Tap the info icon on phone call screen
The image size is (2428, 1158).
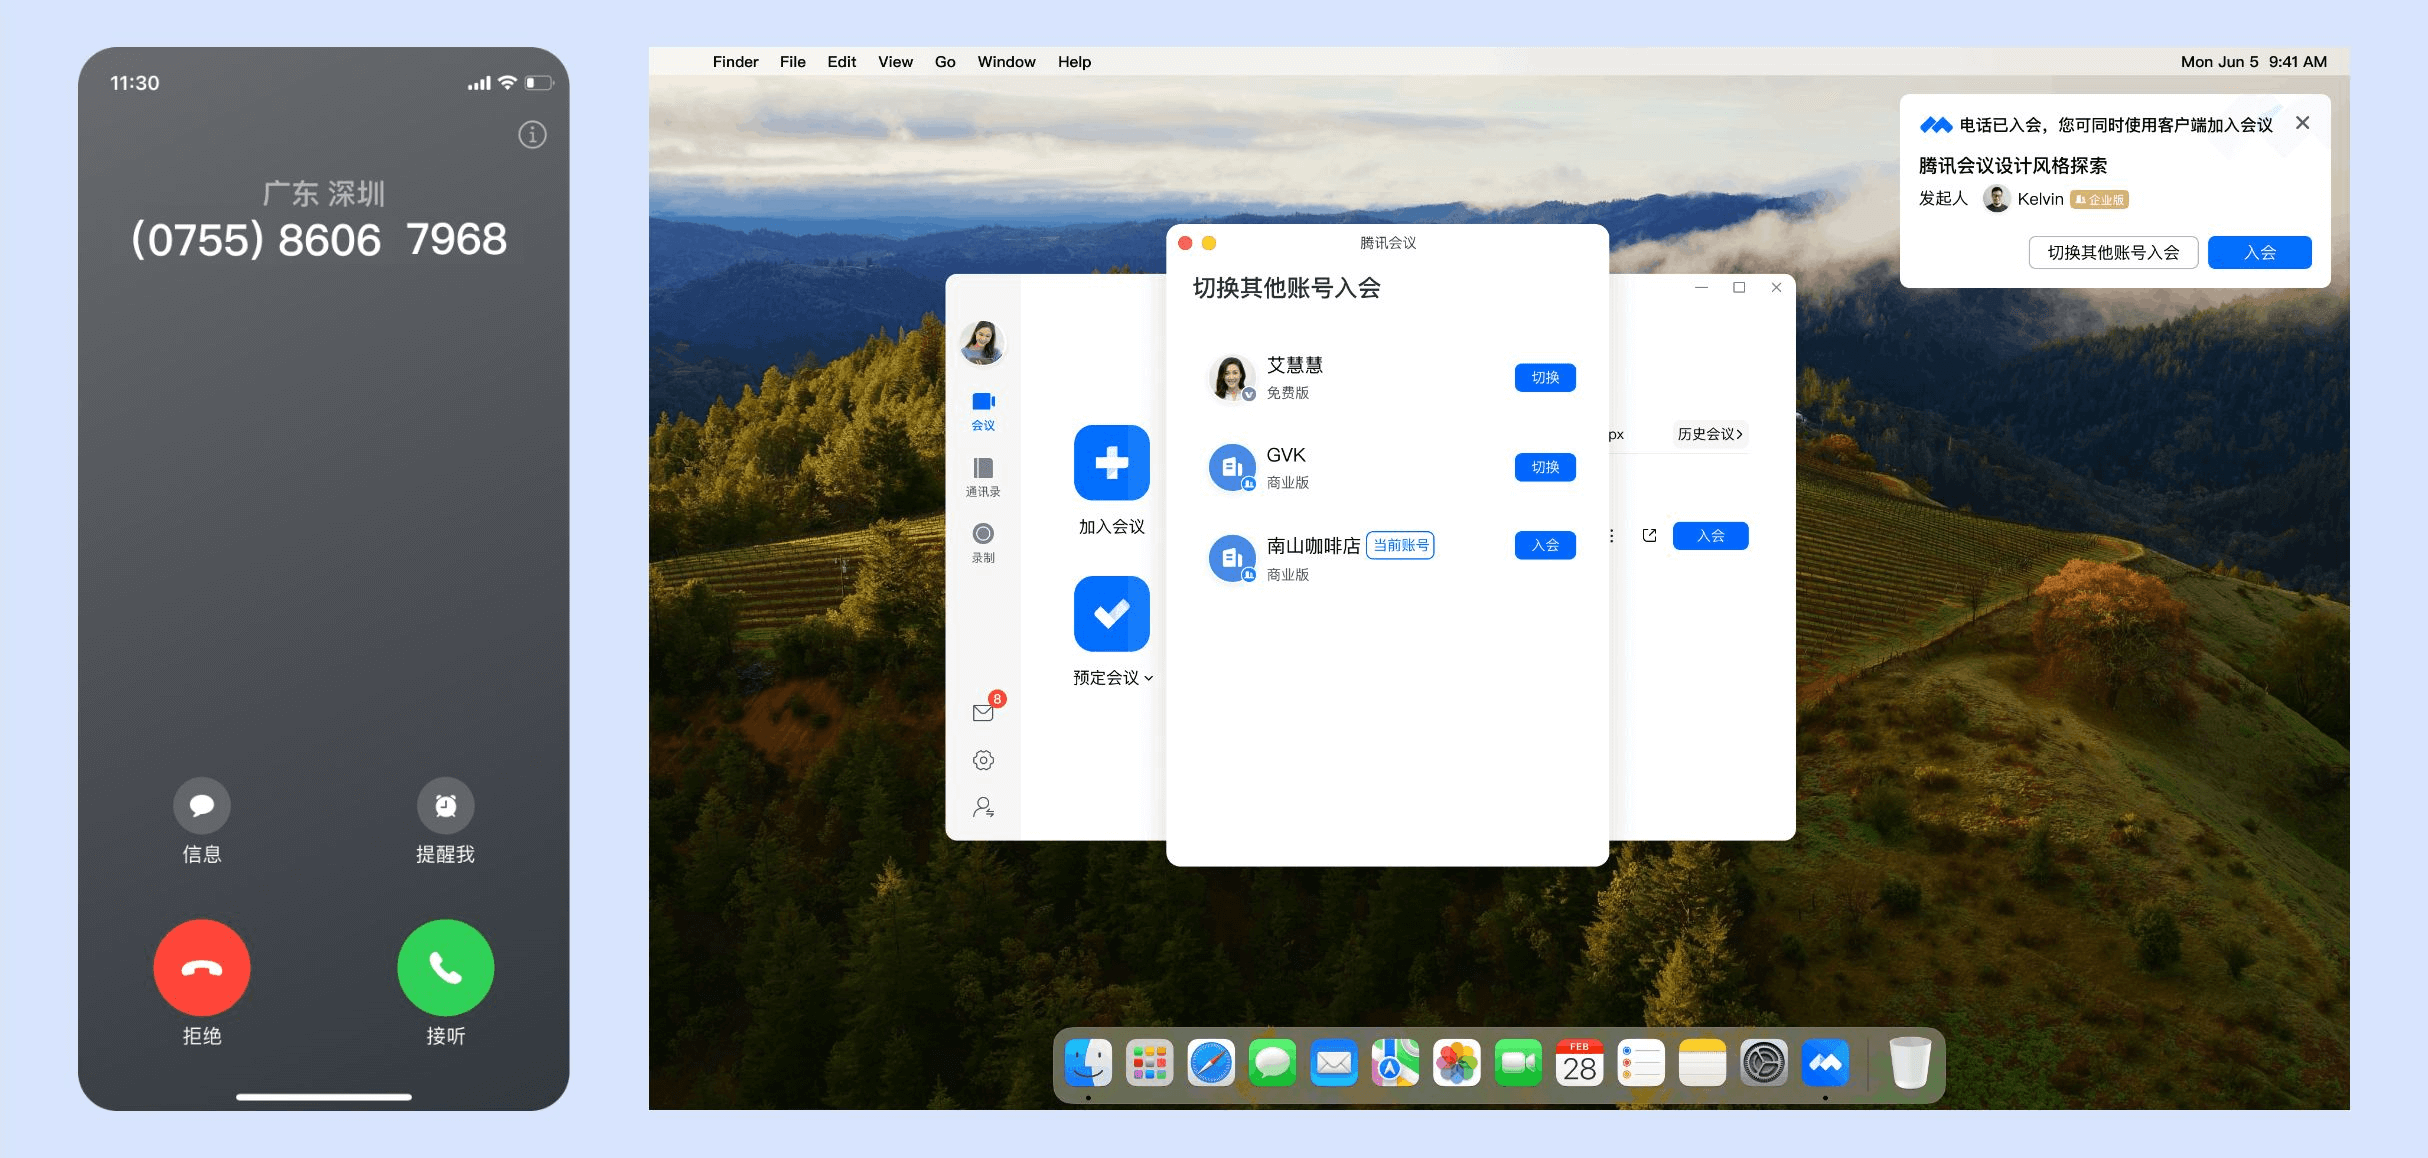tap(532, 134)
